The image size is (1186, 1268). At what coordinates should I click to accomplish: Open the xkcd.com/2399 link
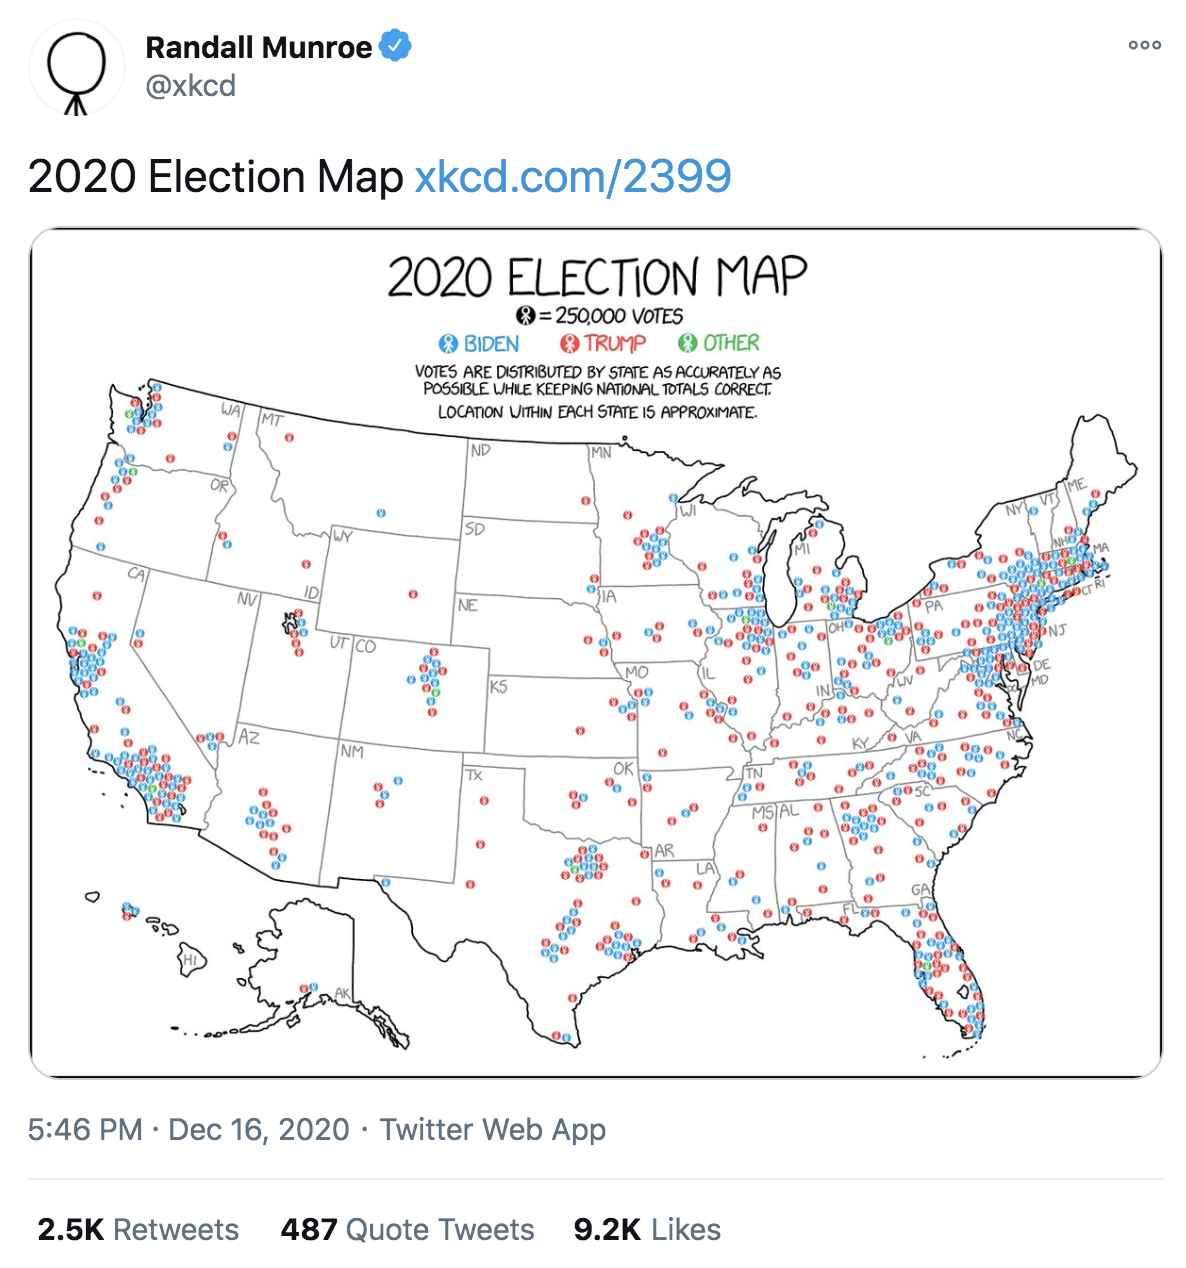[573, 177]
